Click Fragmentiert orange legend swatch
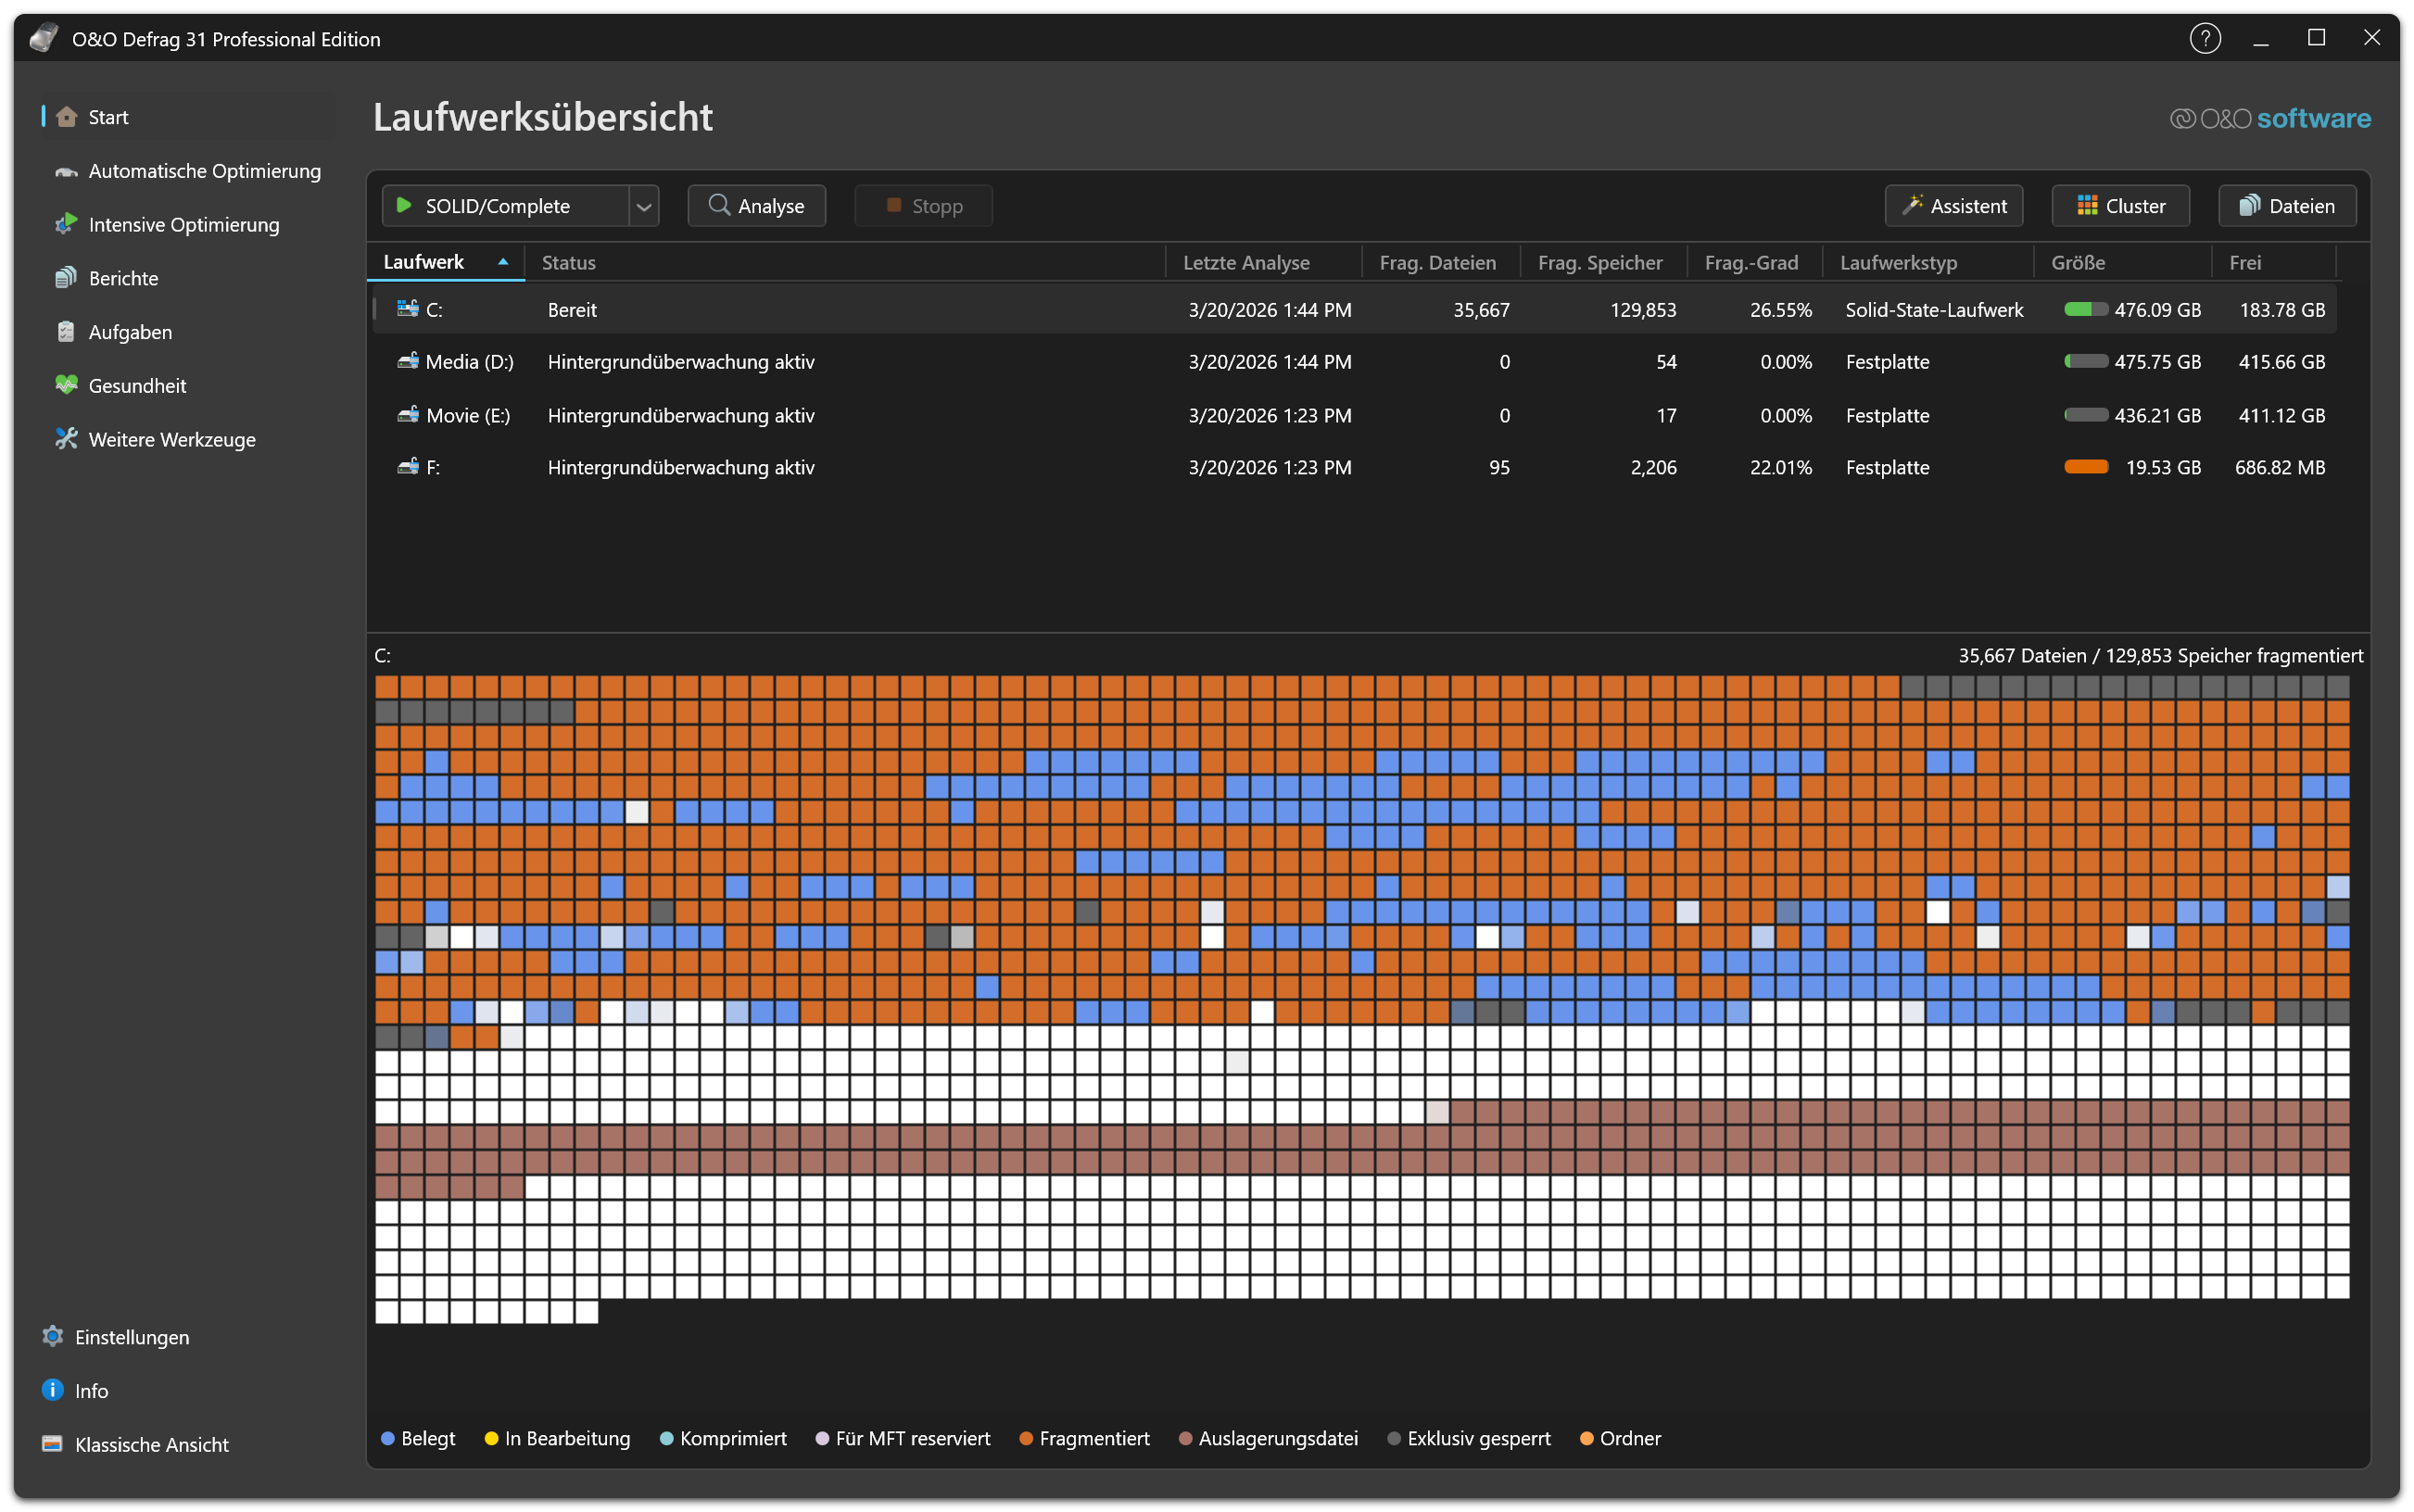This screenshot has width=2414, height=1512. [x=1025, y=1438]
